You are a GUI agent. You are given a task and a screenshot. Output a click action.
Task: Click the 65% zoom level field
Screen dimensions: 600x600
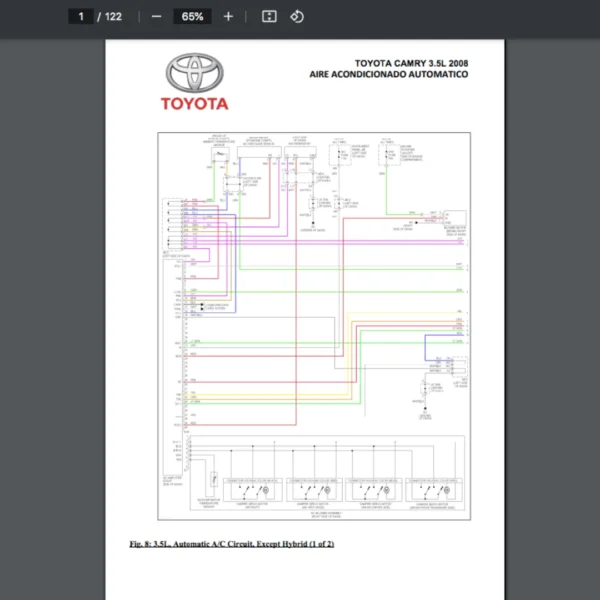point(192,17)
